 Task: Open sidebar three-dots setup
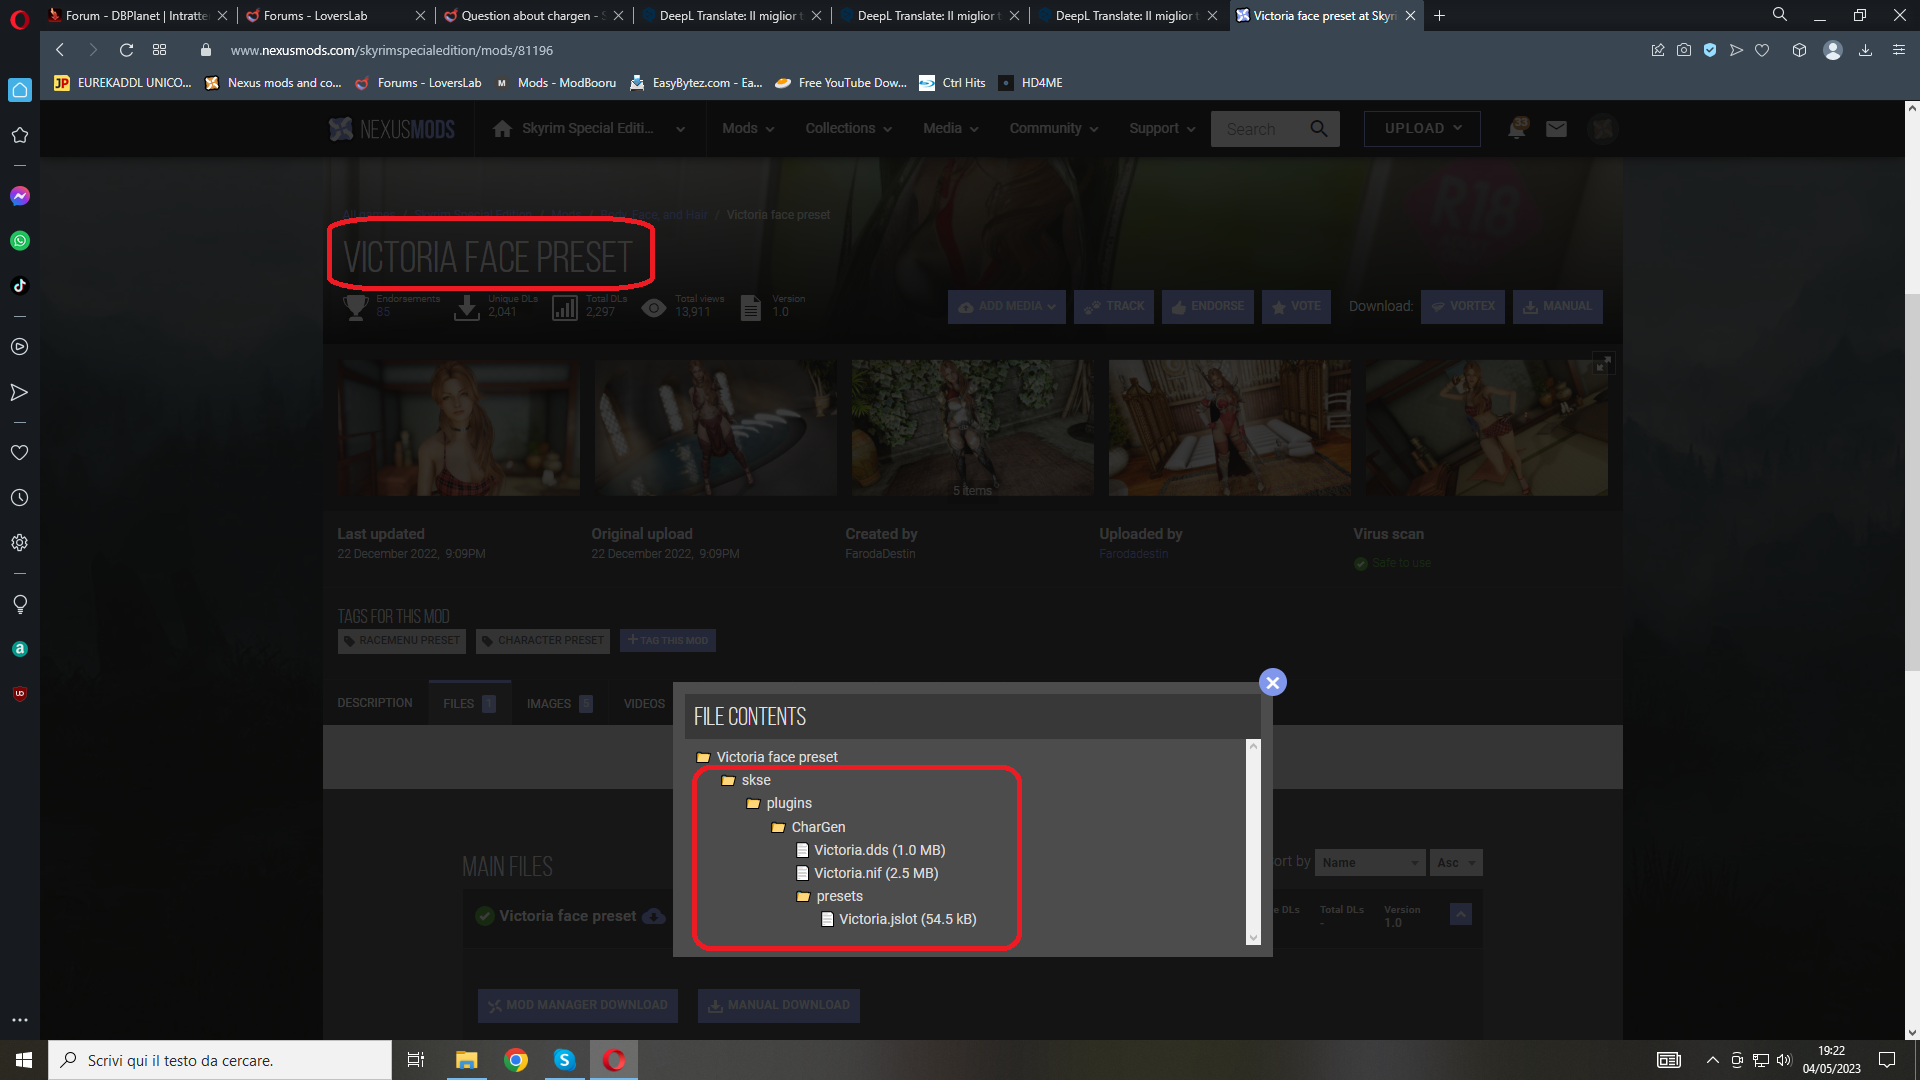pyautogui.click(x=20, y=1020)
